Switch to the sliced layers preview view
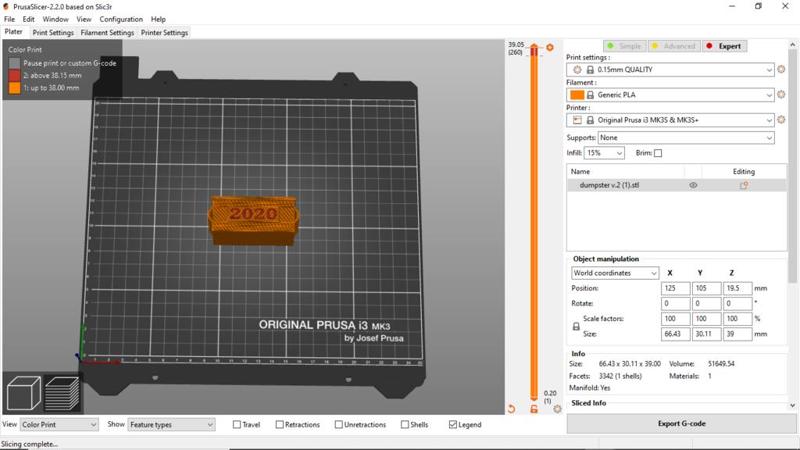The height and width of the screenshot is (450, 800). coord(62,393)
